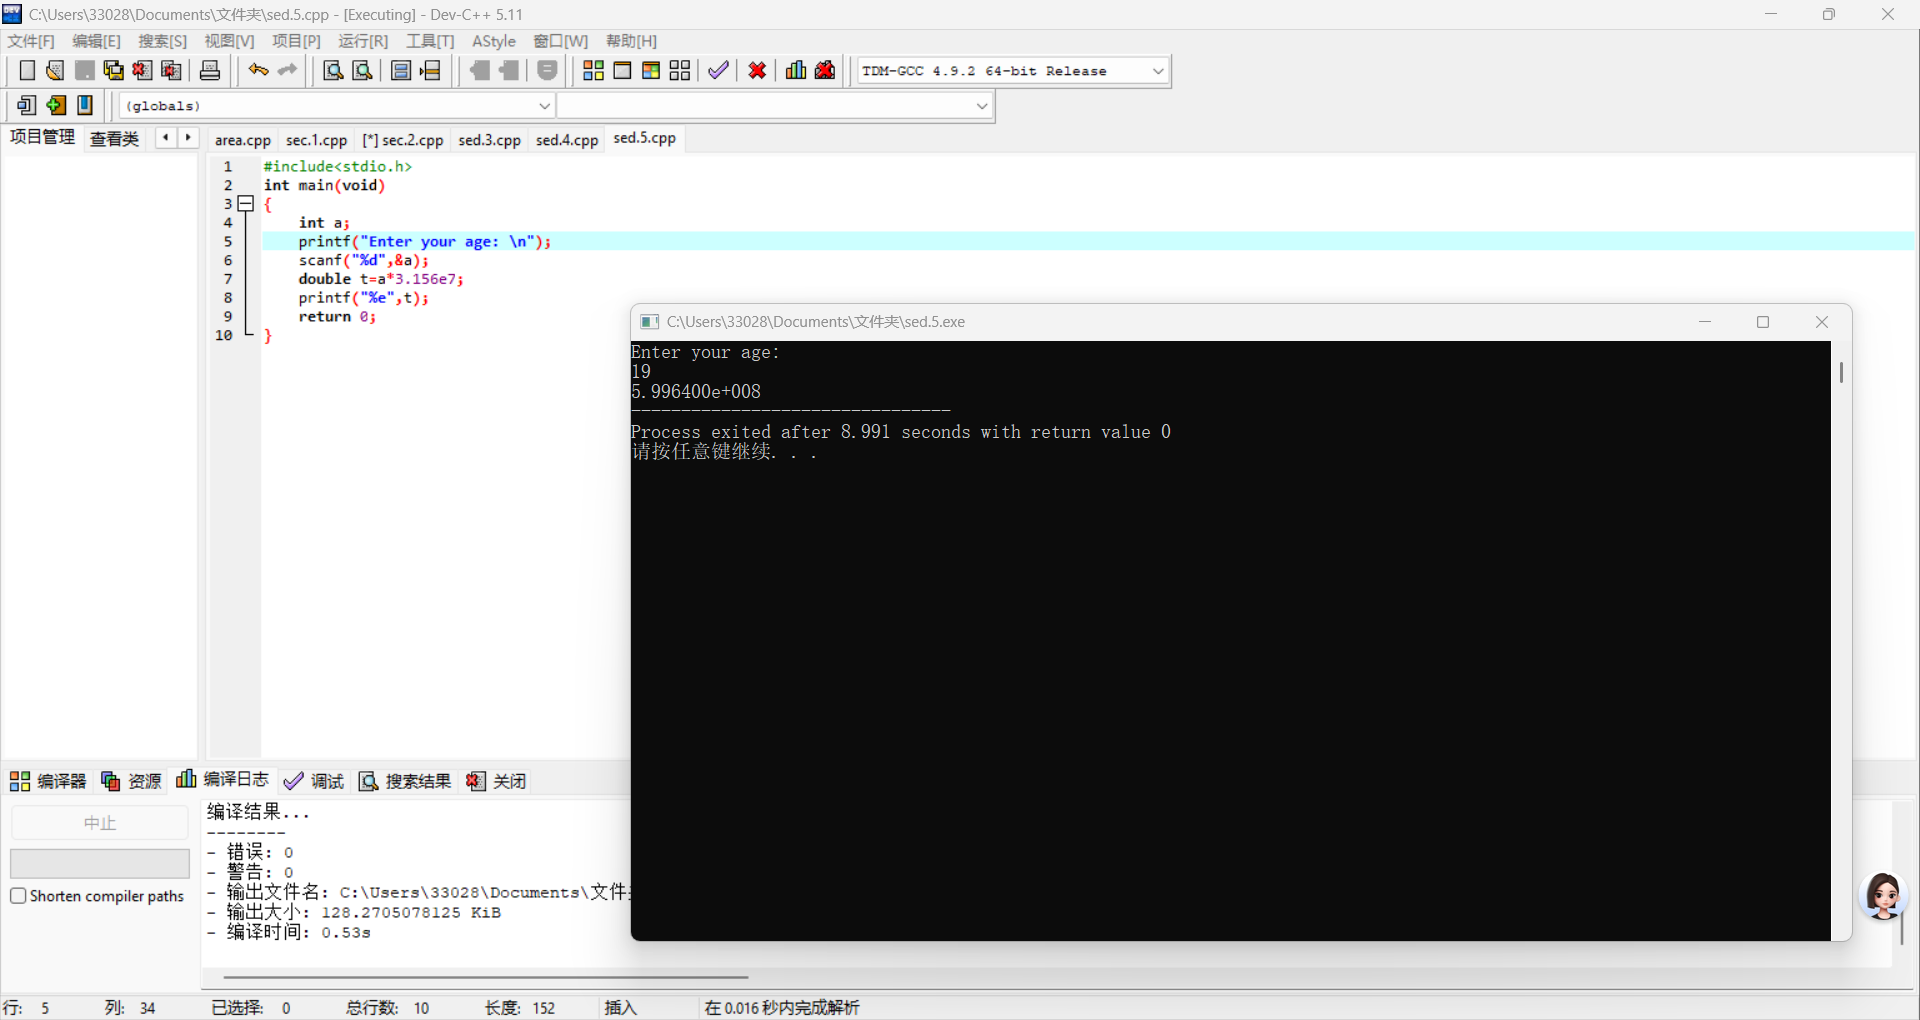This screenshot has height=1020, width=1920.
Task: Compile and run the program
Action: [x=651, y=70]
